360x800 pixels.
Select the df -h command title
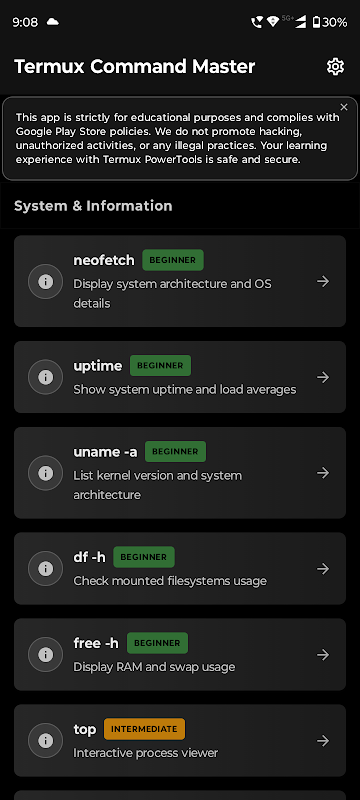90,557
